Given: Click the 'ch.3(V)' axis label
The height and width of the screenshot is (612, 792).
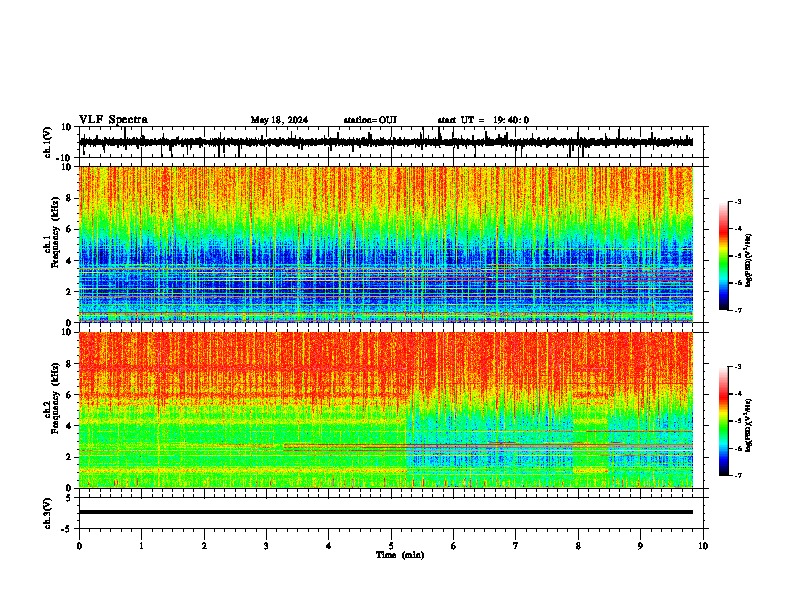Looking at the screenshot, I should coord(48,513).
